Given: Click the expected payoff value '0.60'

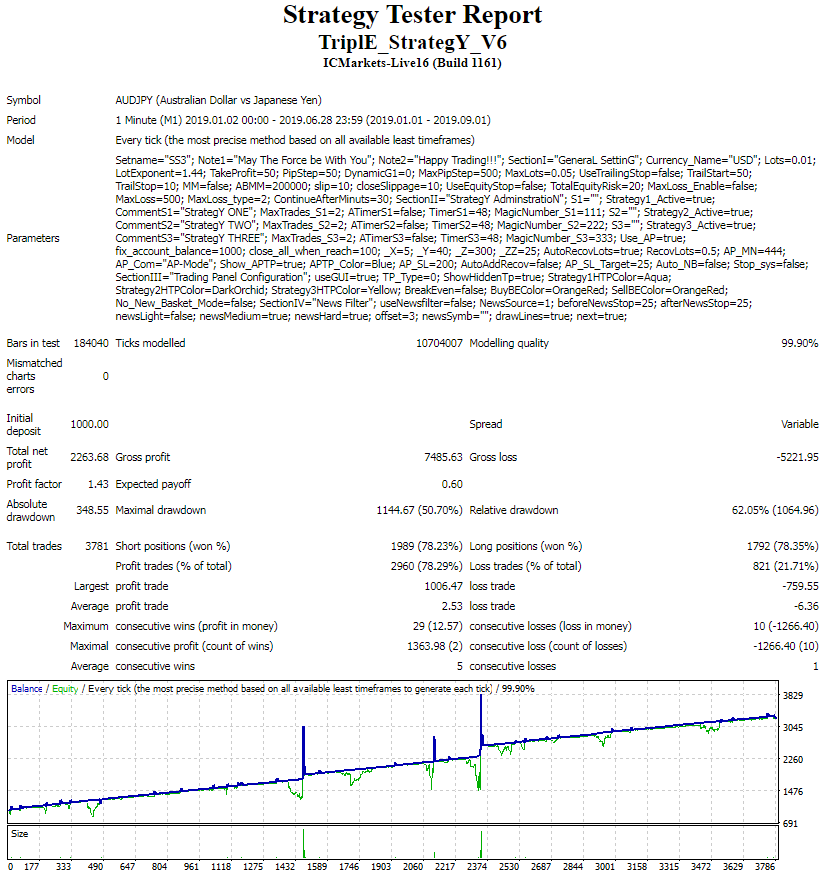Looking at the screenshot, I should click(x=452, y=484).
